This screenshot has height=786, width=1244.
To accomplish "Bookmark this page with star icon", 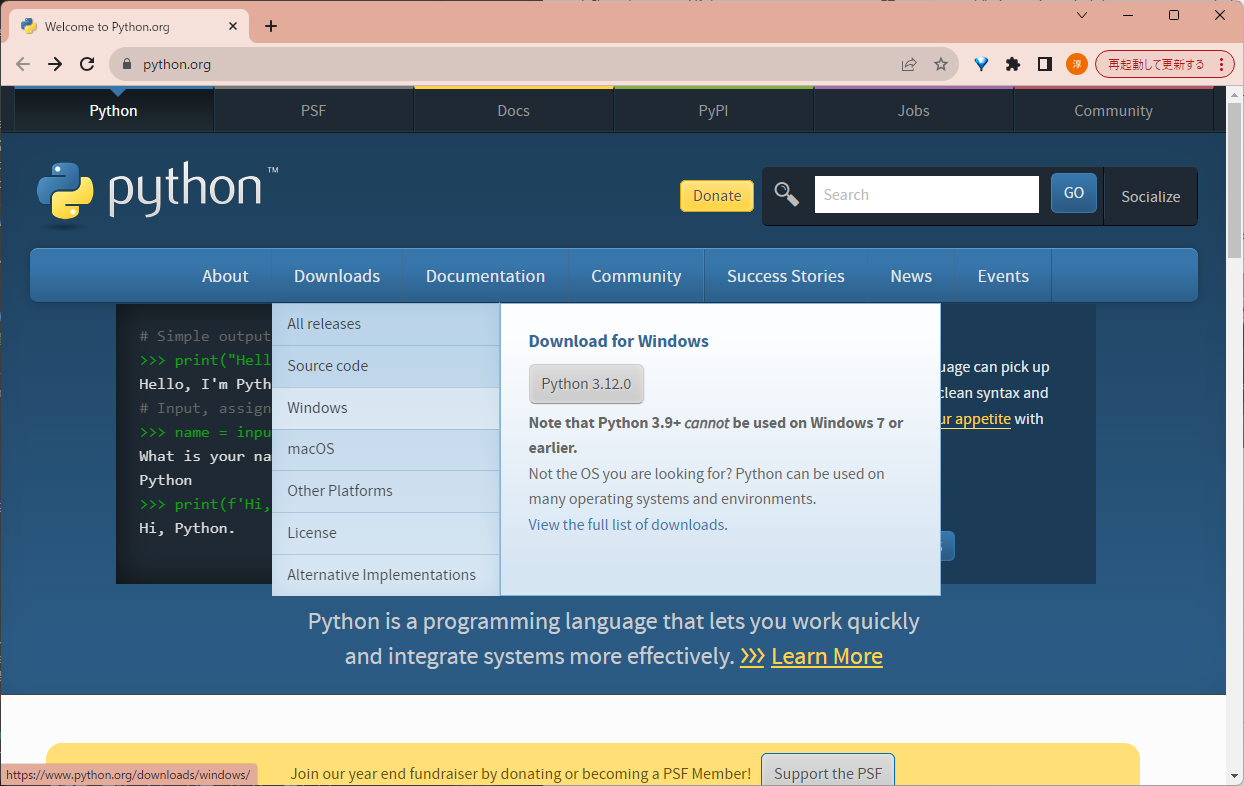I will click(941, 64).
